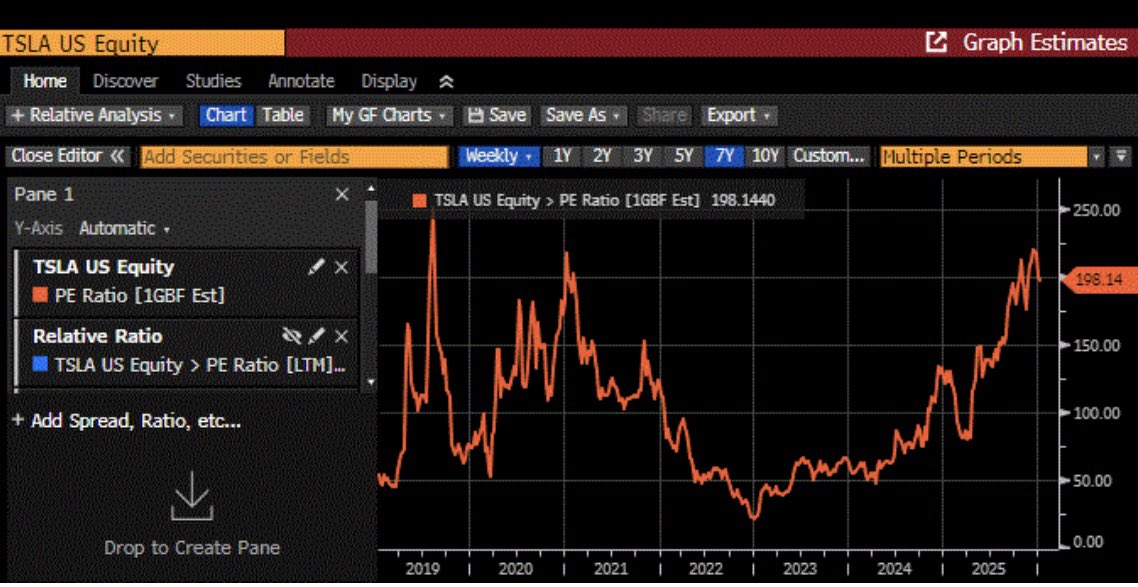
Task: Edit Relative Ratio series with pencil icon
Action: 316,336
